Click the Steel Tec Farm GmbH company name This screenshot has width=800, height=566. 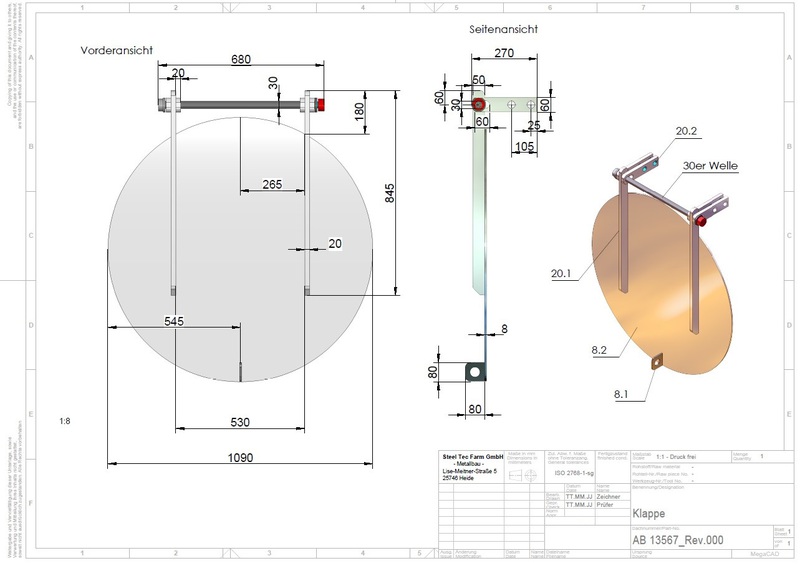(471, 457)
